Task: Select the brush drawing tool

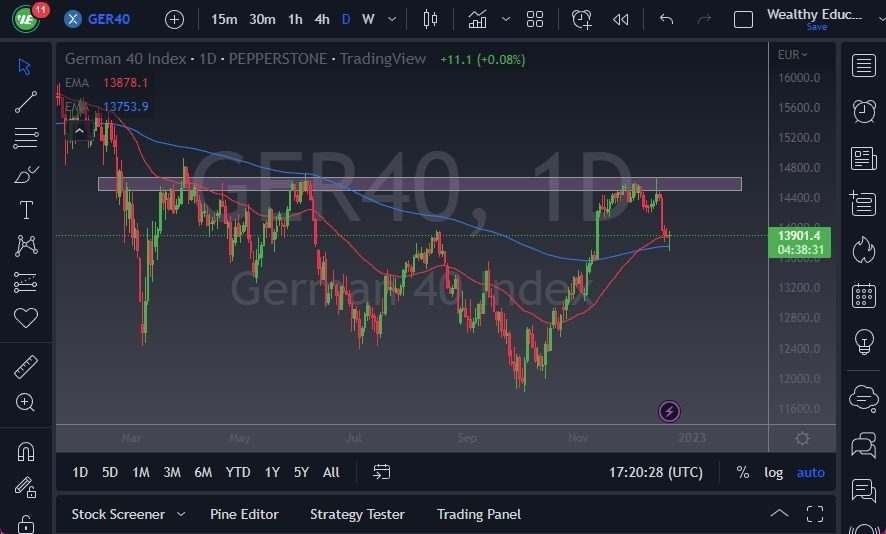Action: [x=25, y=174]
